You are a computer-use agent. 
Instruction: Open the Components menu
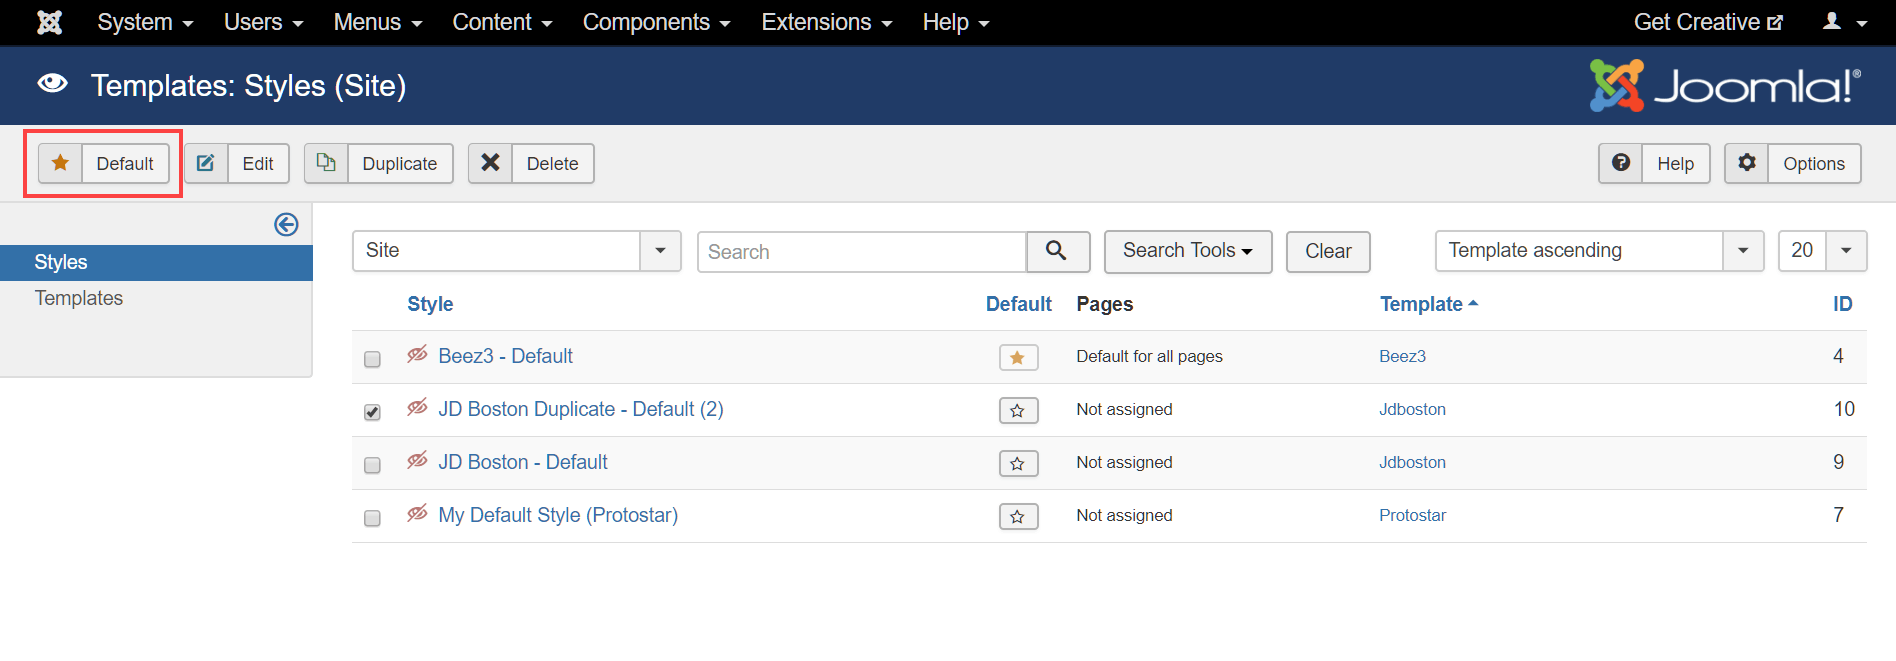[656, 22]
